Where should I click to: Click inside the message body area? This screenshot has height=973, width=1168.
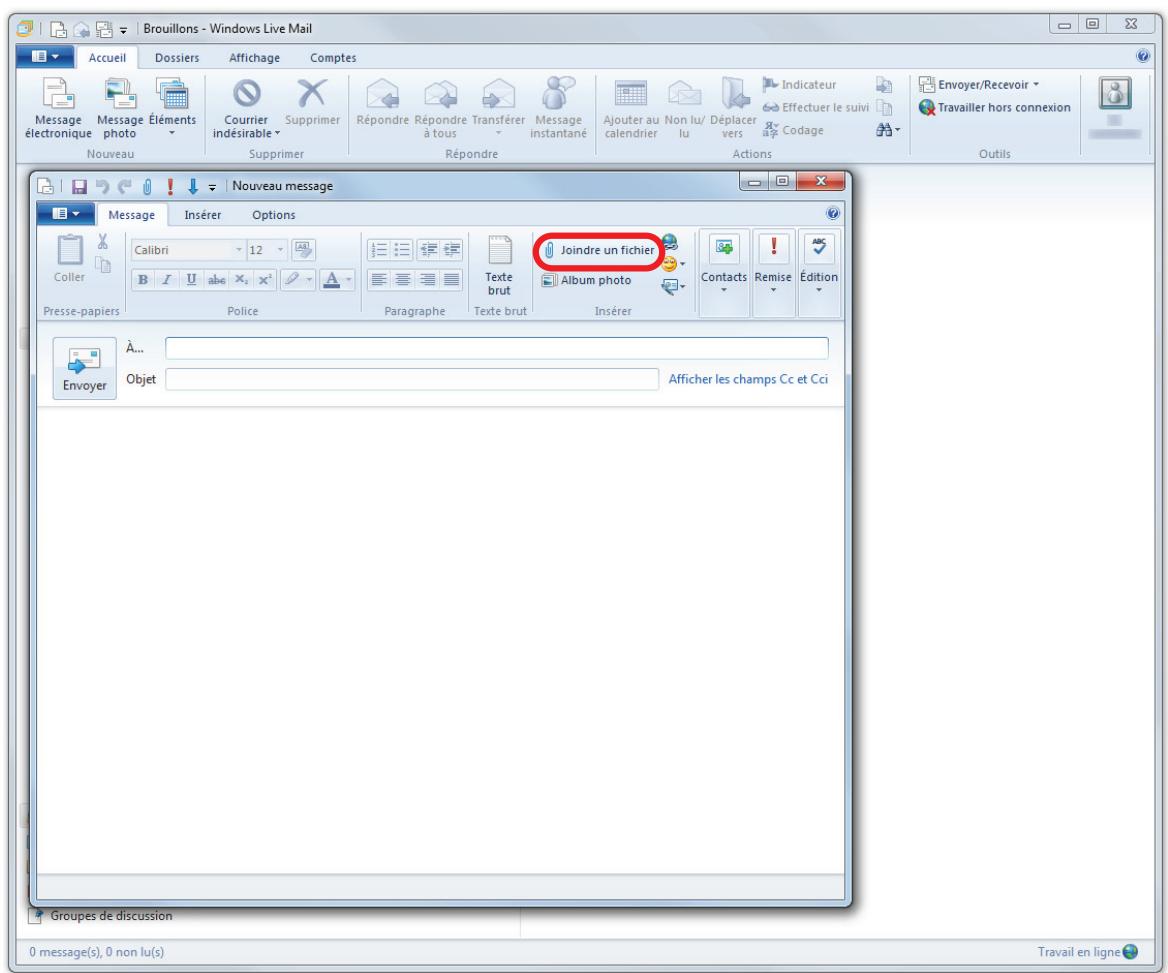pos(440,641)
